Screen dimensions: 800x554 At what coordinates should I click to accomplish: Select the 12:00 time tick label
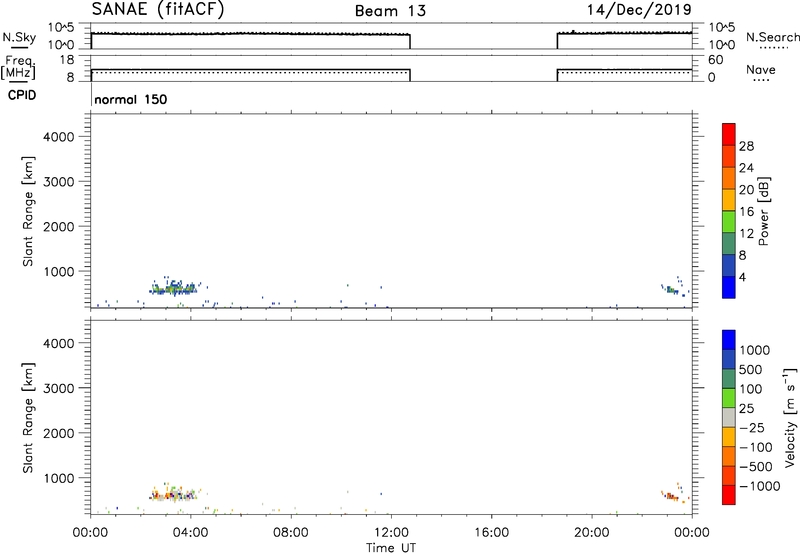[391, 533]
